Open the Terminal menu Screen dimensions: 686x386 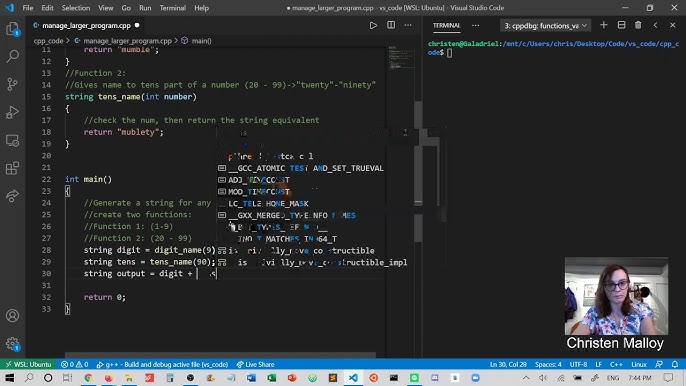(x=172, y=8)
